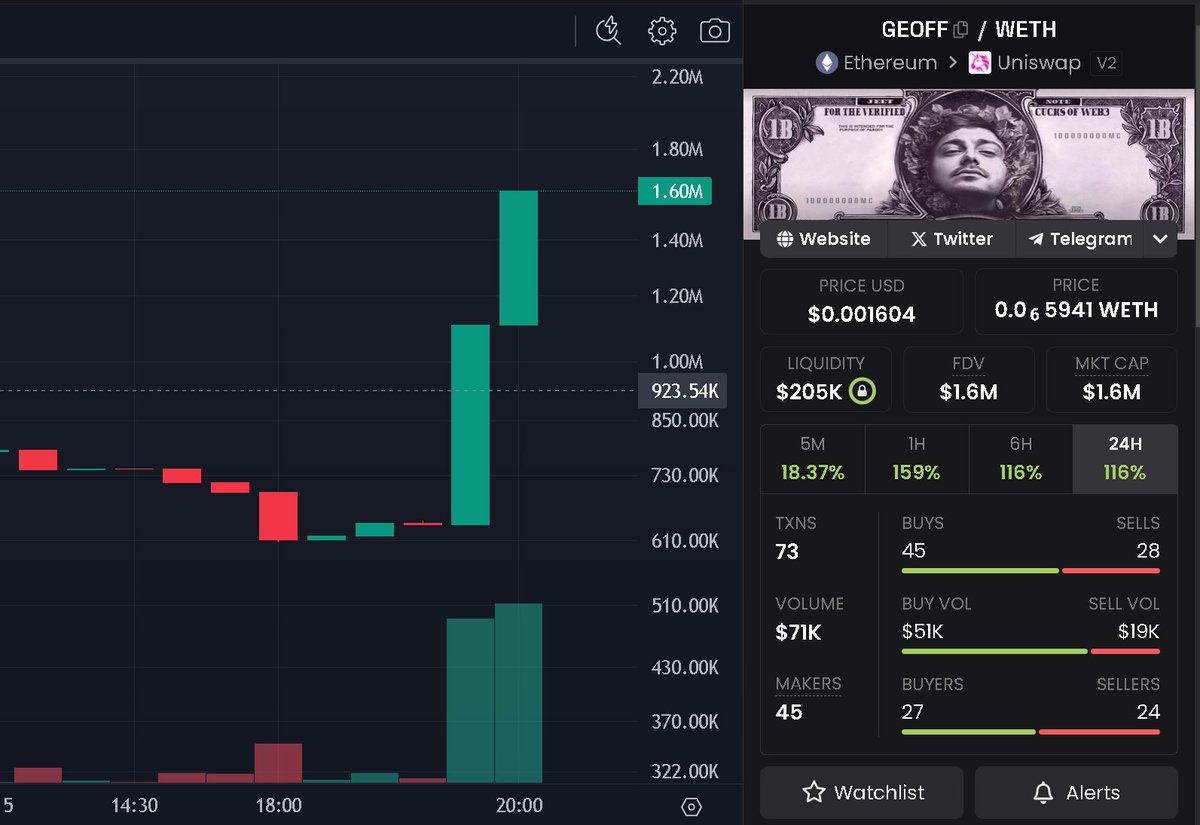Click the Ethereum chain link
Viewport: 1200px width, 825px height.
click(890, 63)
